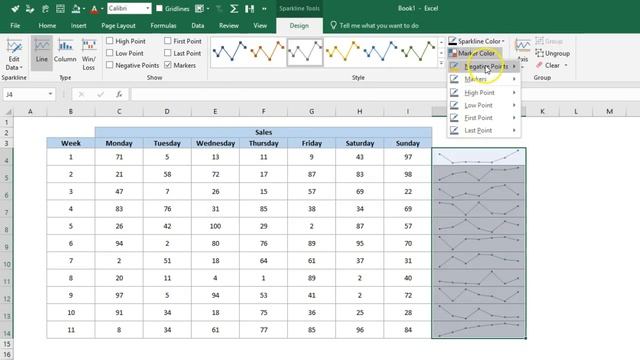The height and width of the screenshot is (360, 640).
Task: Open the File tab
Action: 15,25
